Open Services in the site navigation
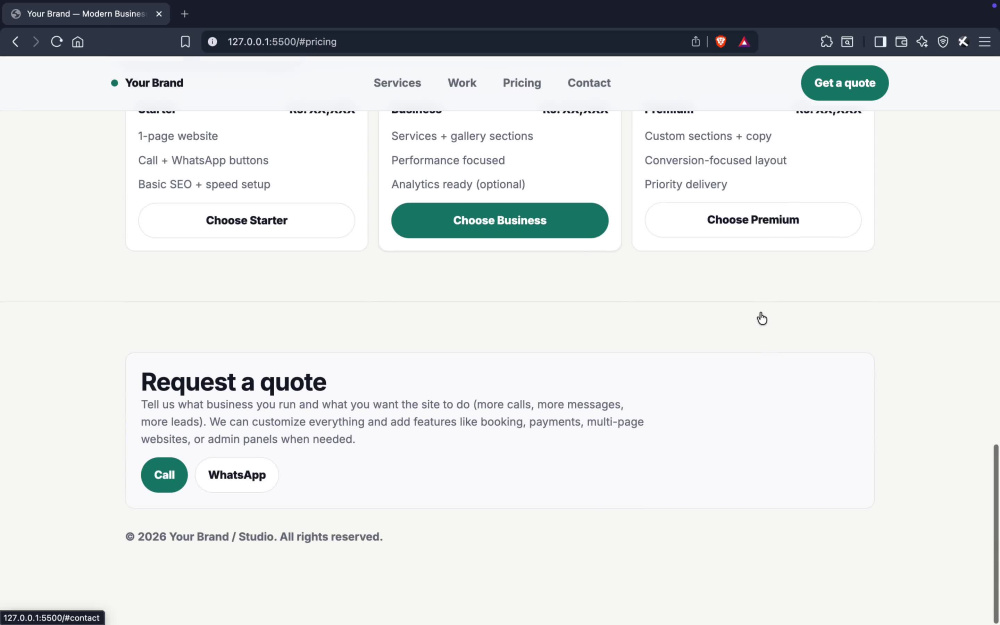 [397, 83]
